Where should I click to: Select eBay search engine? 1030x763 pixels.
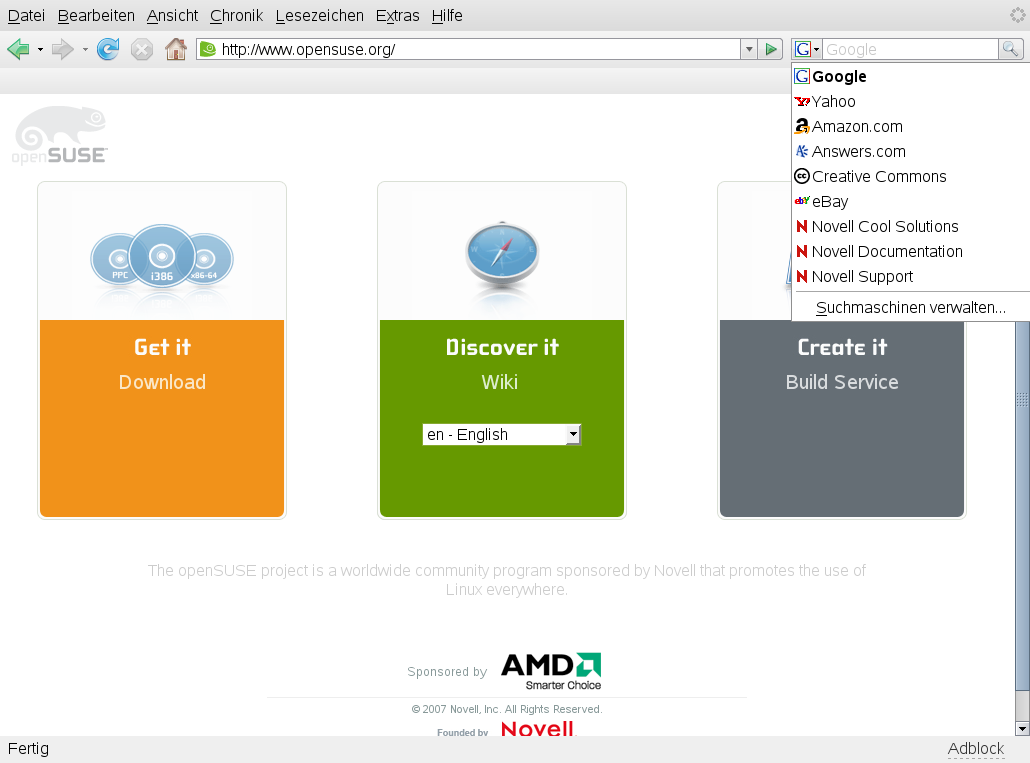pos(910,201)
